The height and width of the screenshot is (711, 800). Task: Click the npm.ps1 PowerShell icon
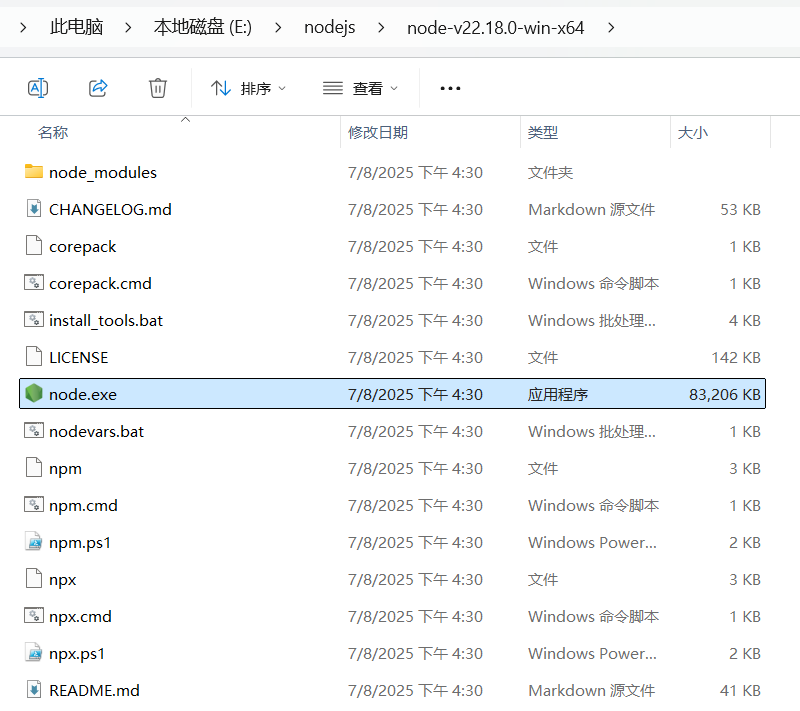pos(34,542)
